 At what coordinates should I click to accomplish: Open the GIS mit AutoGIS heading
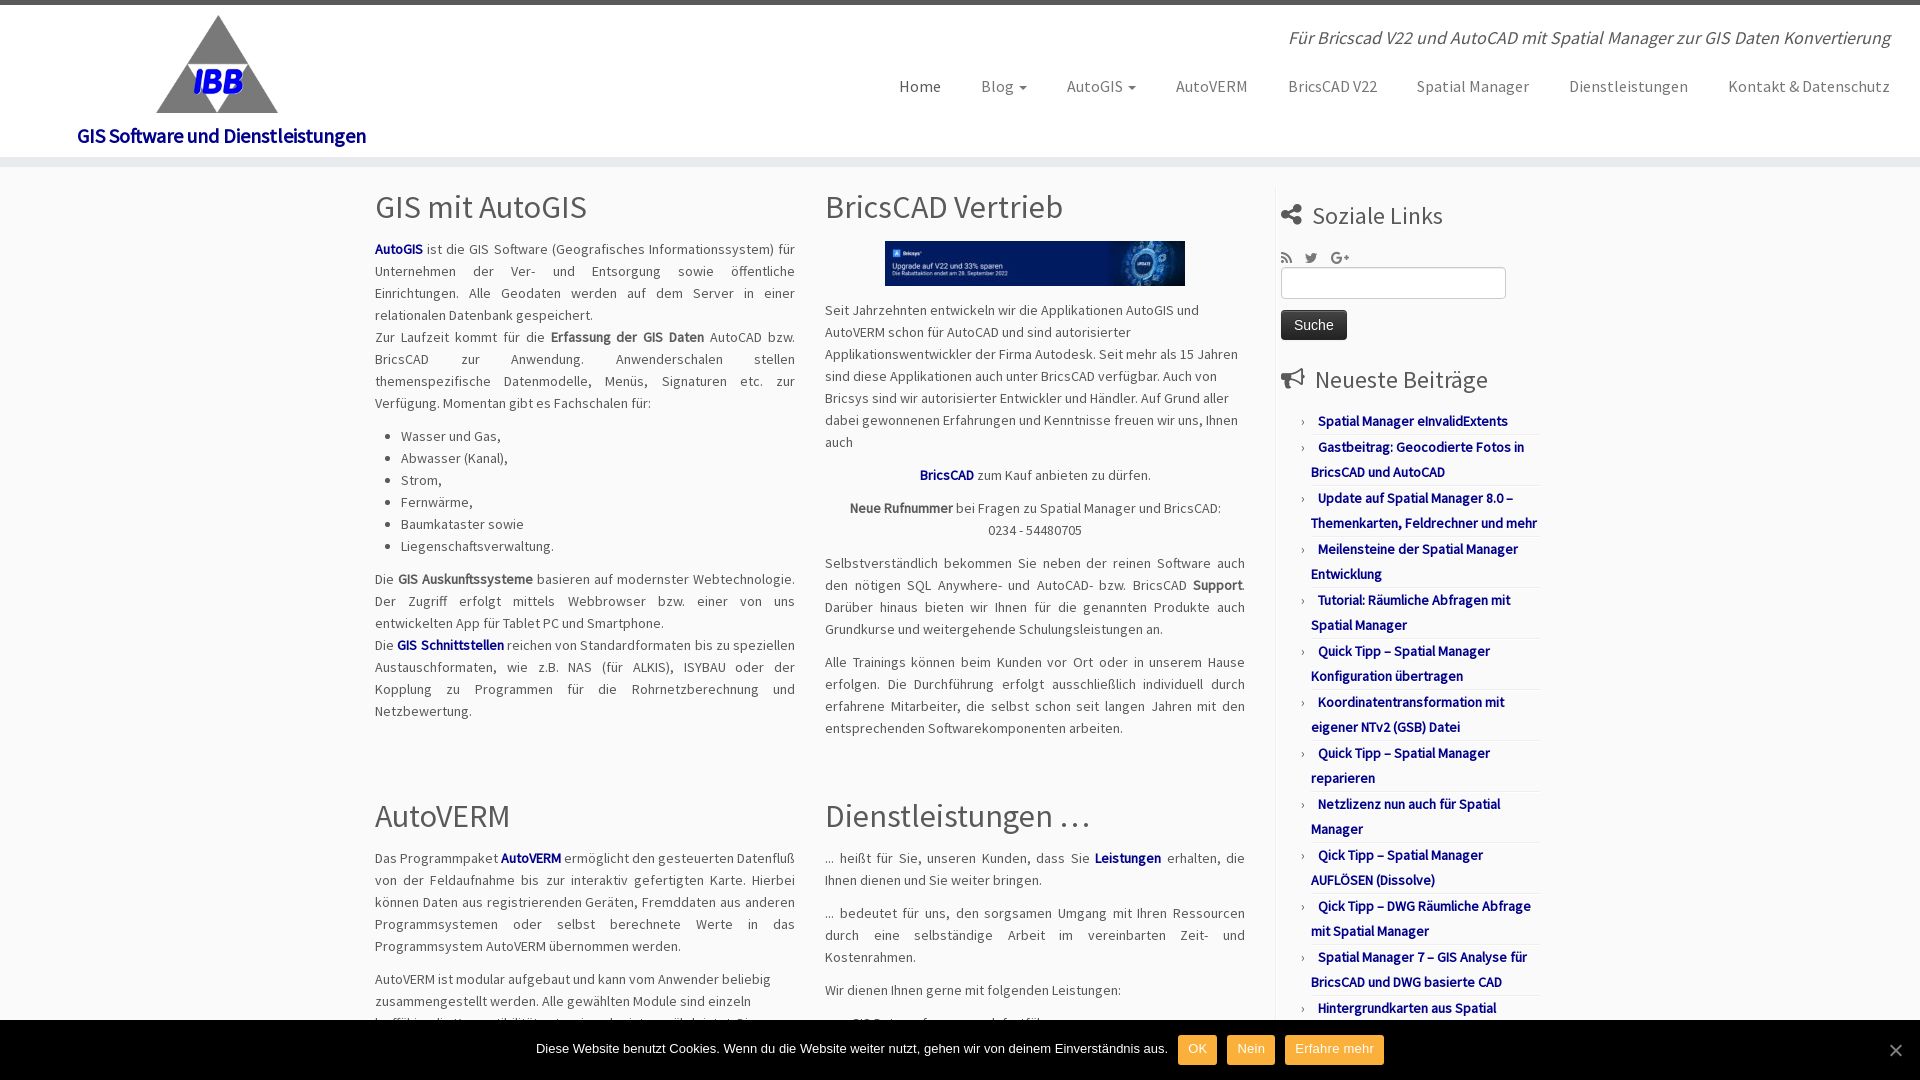pos(480,207)
